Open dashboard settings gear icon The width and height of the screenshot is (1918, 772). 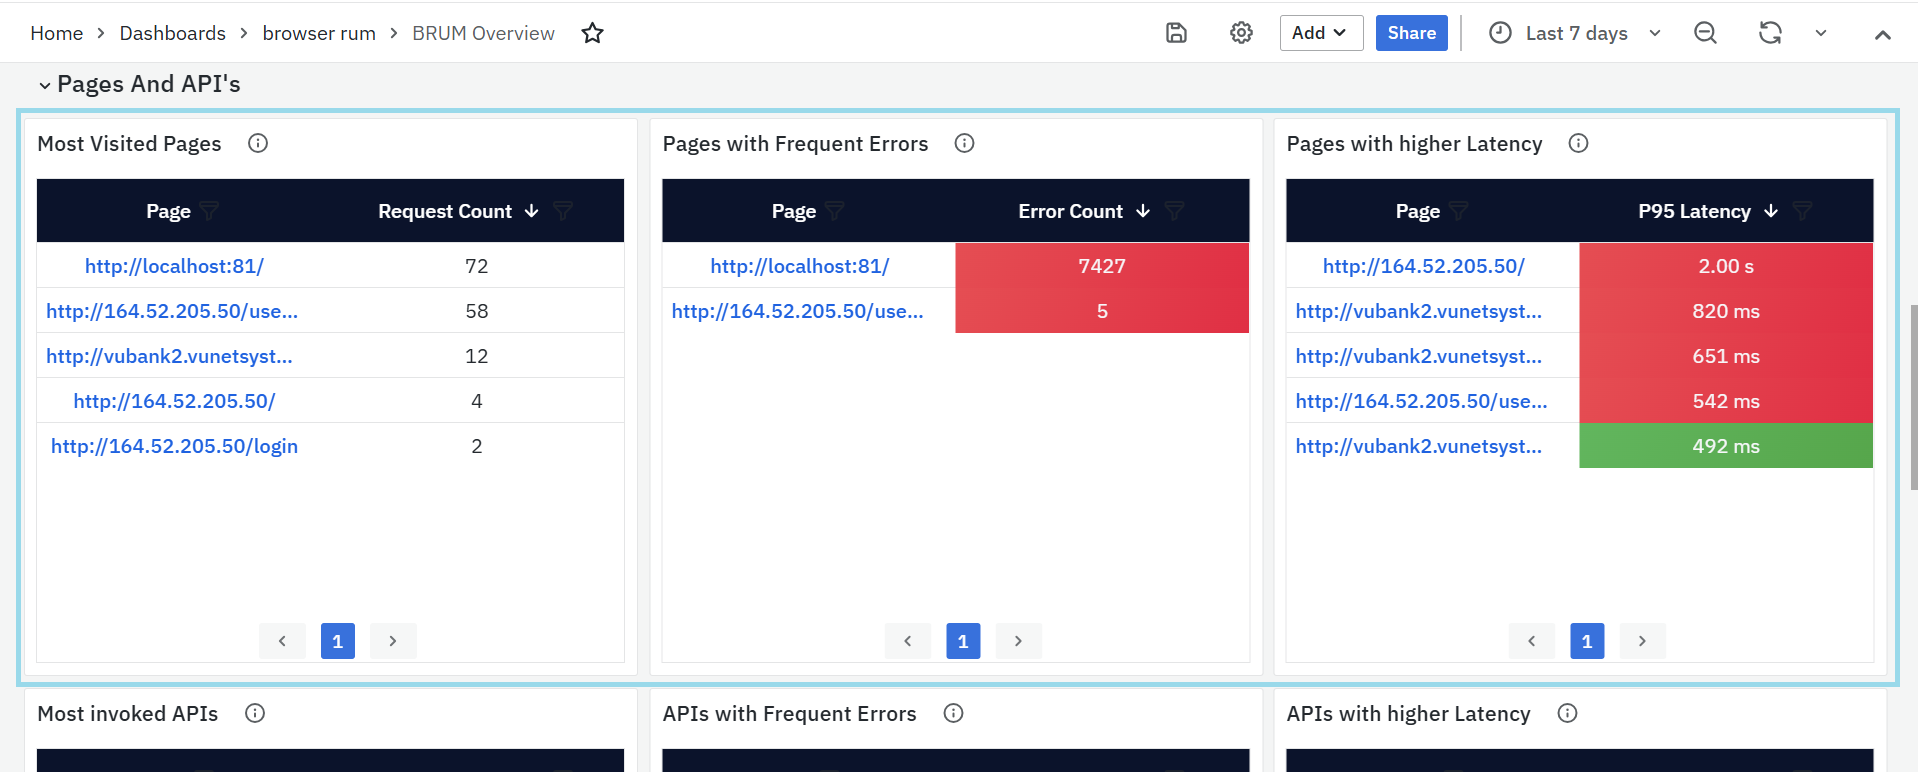(x=1241, y=33)
